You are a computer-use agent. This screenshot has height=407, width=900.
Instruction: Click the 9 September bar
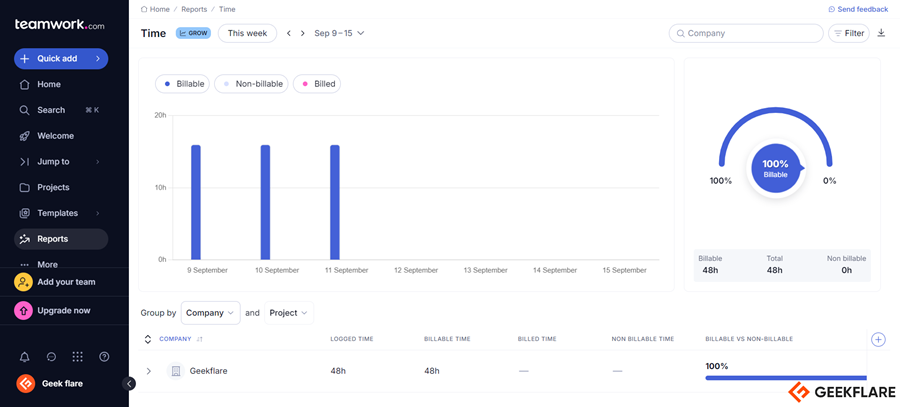click(196, 202)
